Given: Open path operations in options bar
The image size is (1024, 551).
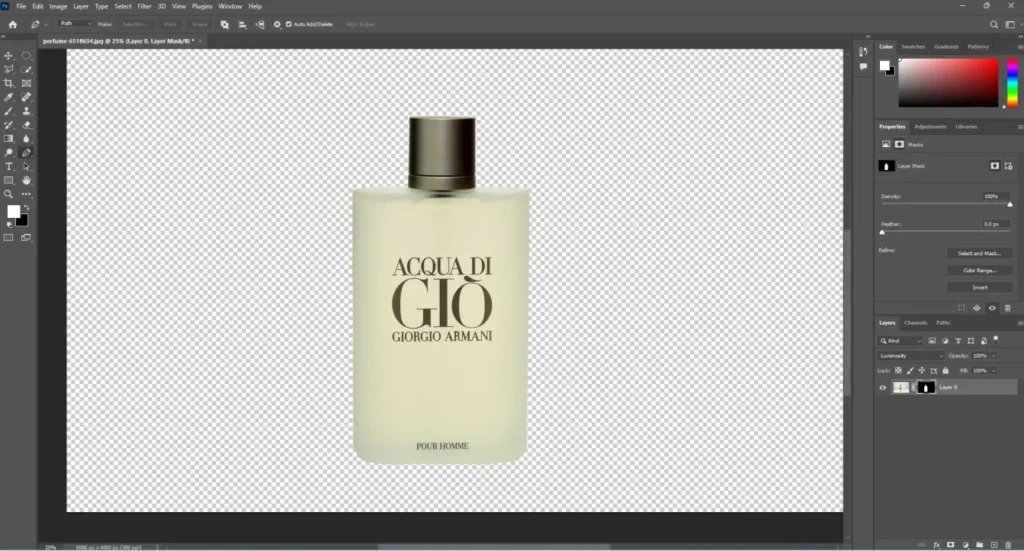Looking at the screenshot, I should point(225,24).
